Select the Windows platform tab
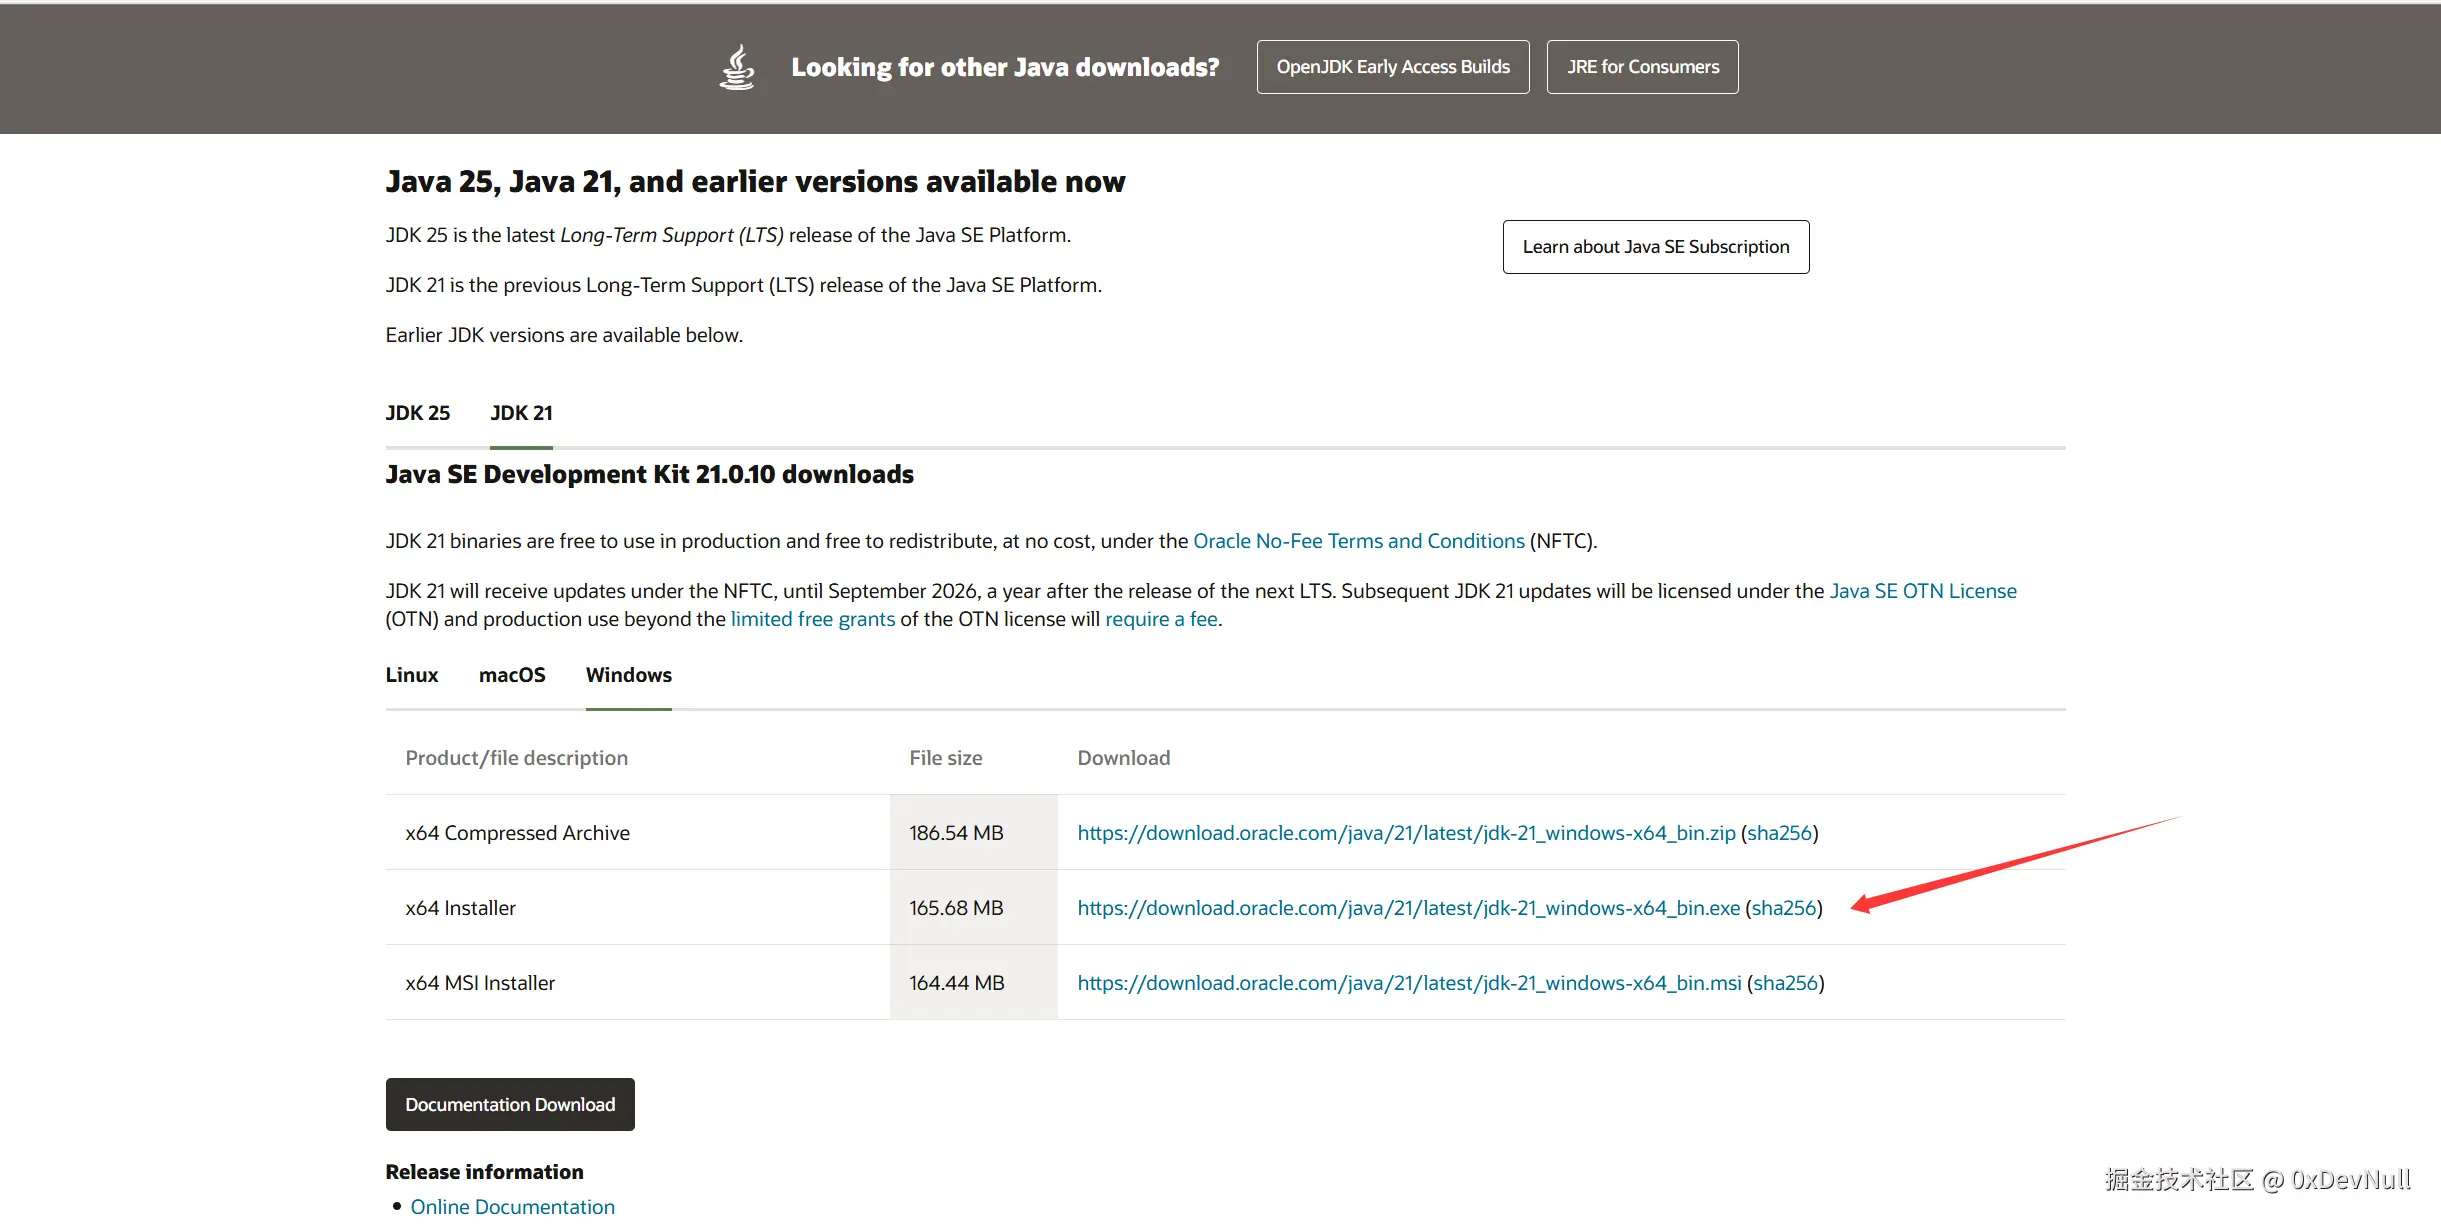The width and height of the screenshot is (2441, 1224). point(628,675)
